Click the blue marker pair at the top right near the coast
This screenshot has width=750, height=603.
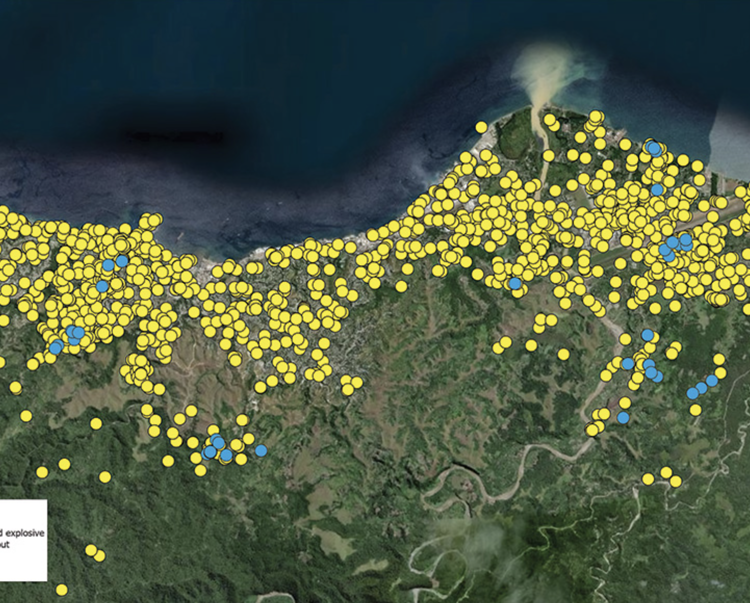(x=654, y=148)
